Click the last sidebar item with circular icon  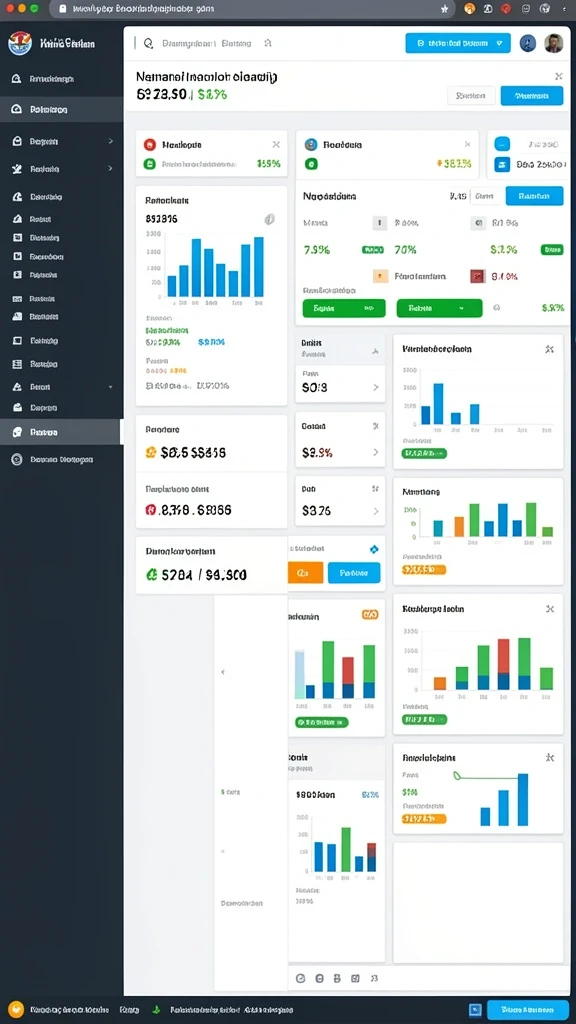pyautogui.click(x=61, y=459)
